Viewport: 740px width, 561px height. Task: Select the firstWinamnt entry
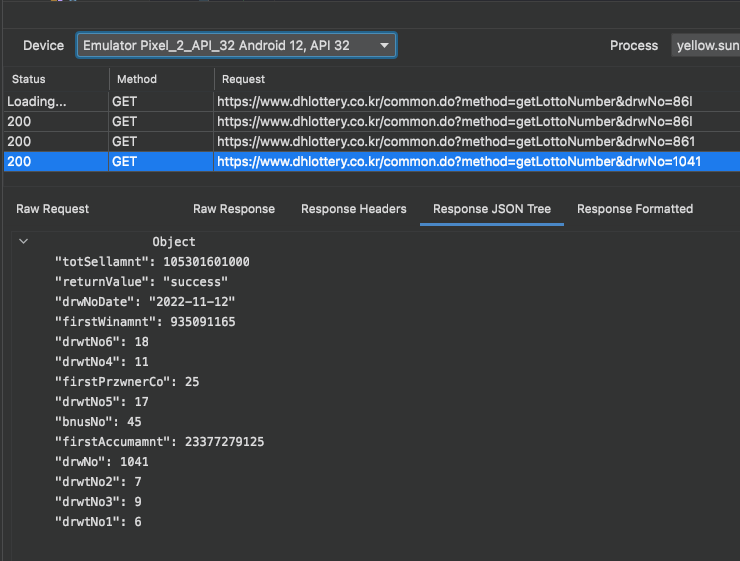[145, 322]
